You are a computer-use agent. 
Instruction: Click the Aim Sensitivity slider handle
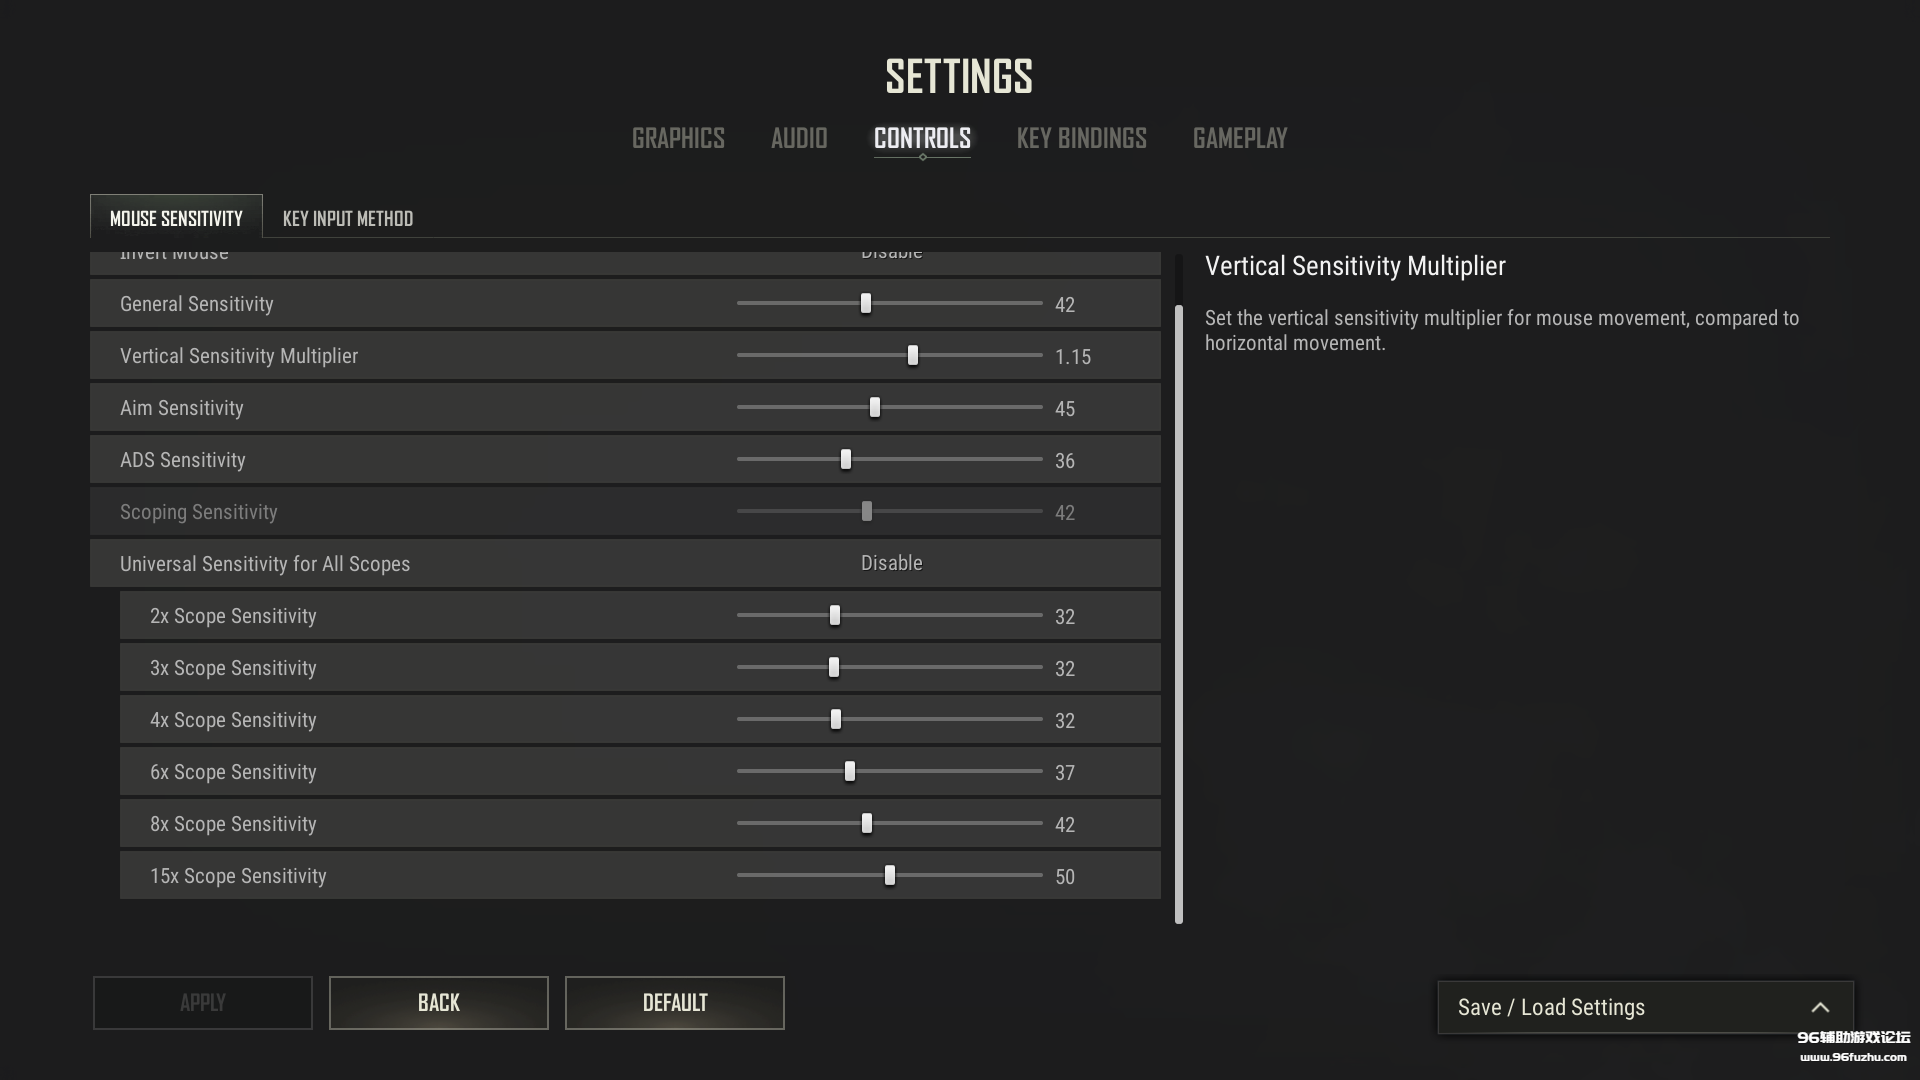click(x=875, y=407)
